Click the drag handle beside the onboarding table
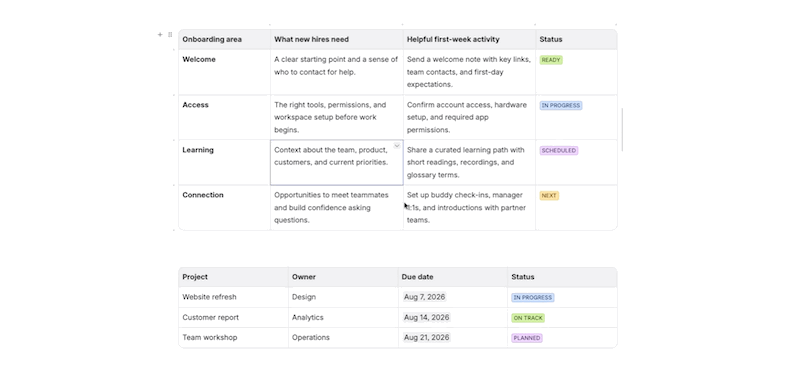Screen dimensions: 800x380 (x=170, y=35)
